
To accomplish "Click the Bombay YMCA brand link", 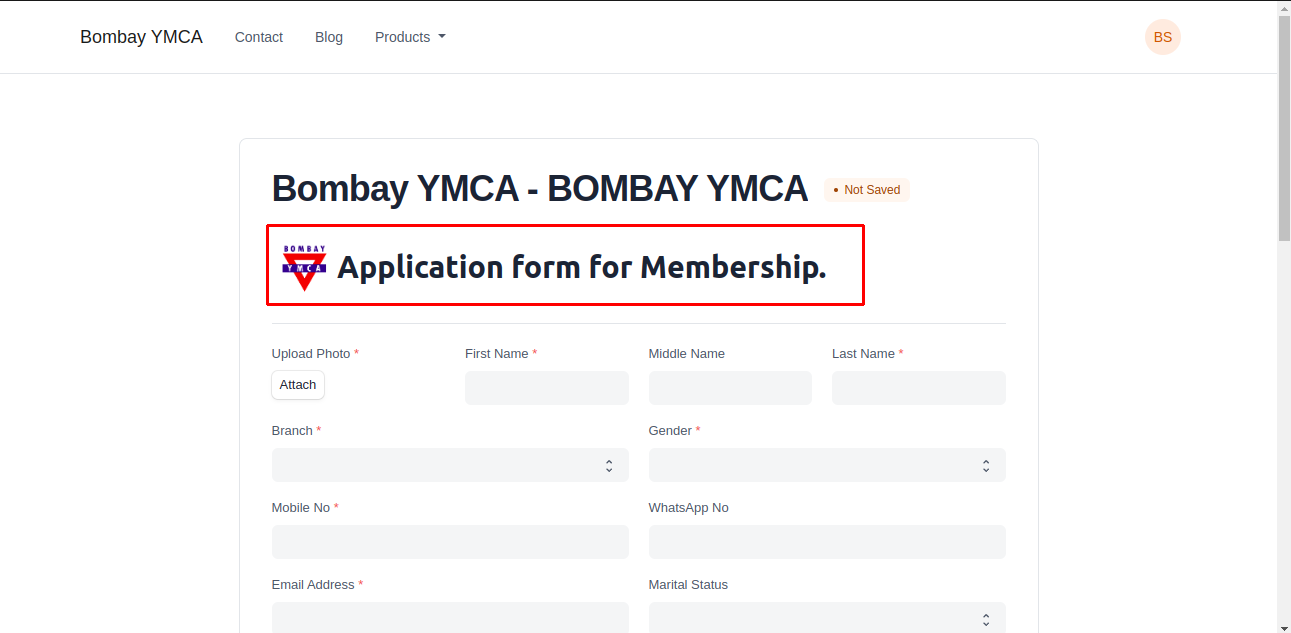I will point(141,37).
